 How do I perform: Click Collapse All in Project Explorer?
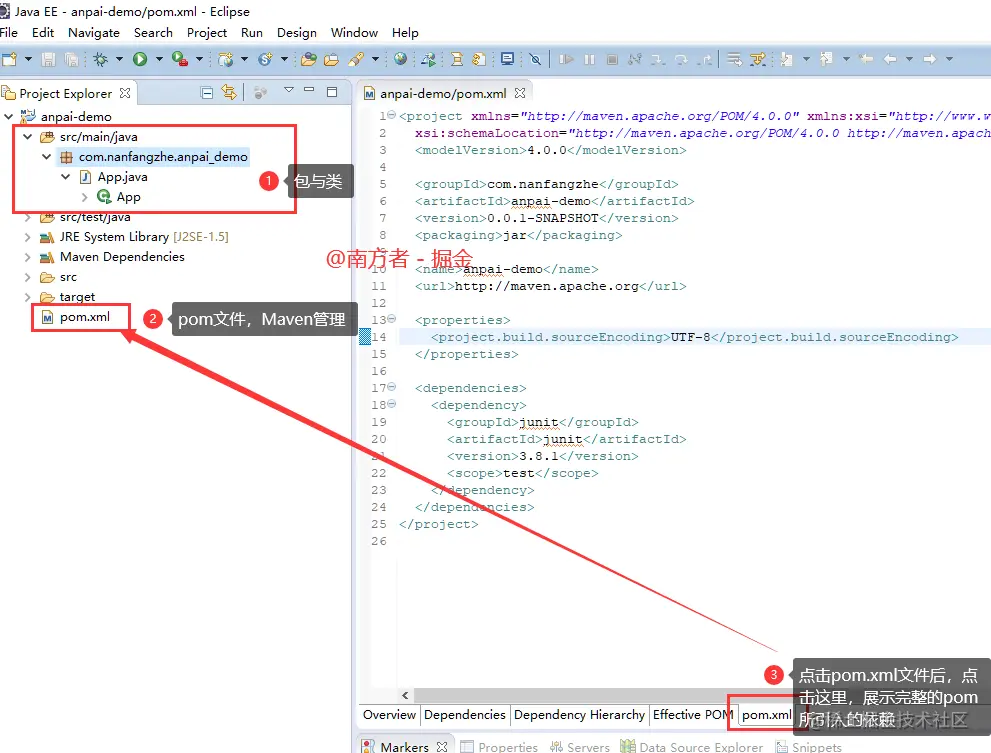[207, 93]
